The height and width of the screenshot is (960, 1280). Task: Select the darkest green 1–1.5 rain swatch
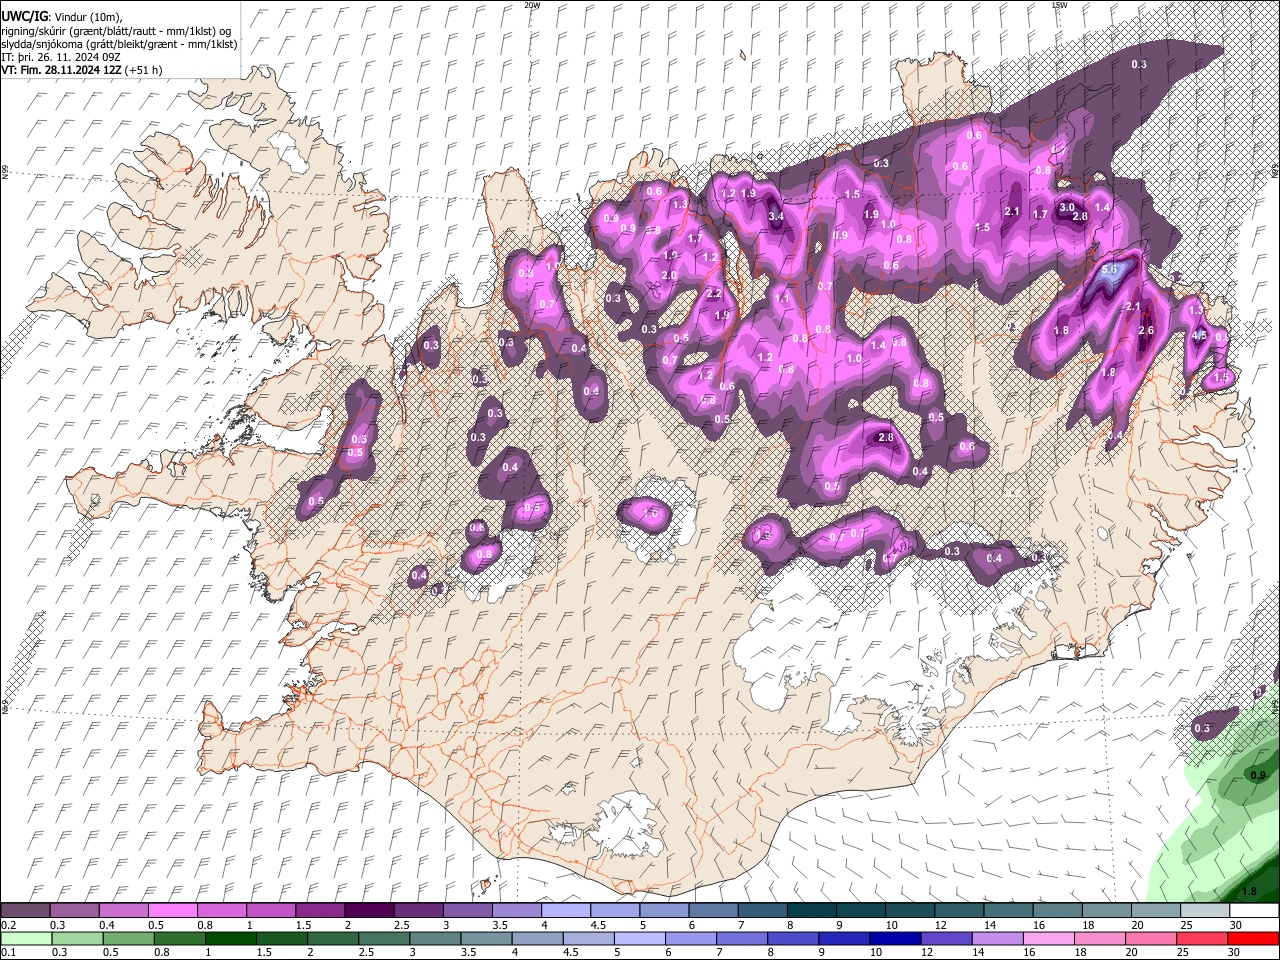230,939
